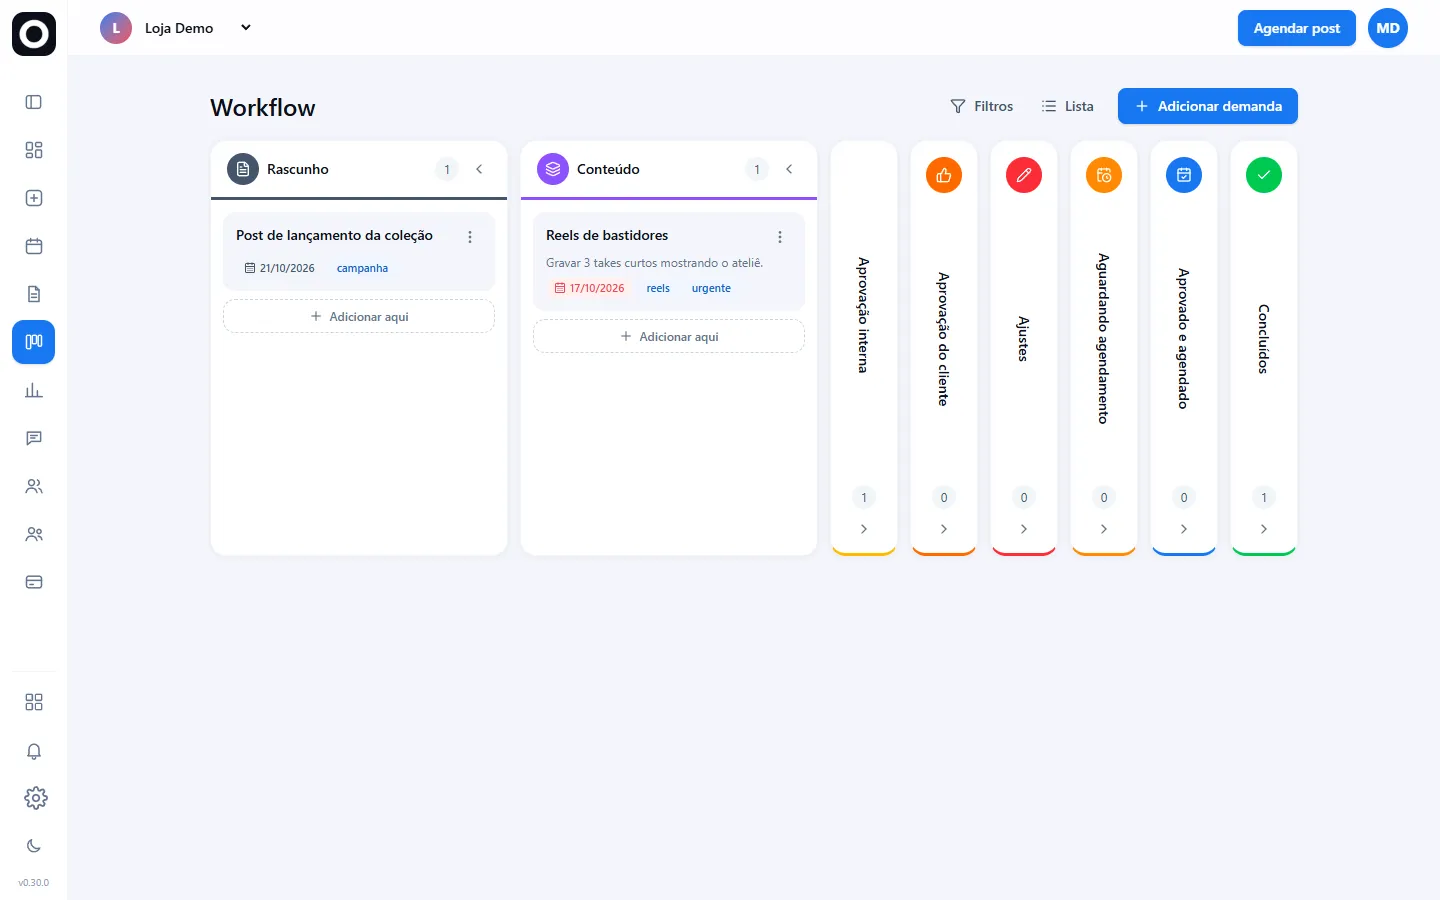Screen dimensions: 1440x900
Task: Expand the Aprovação interna column
Action: pyautogui.click(x=864, y=529)
